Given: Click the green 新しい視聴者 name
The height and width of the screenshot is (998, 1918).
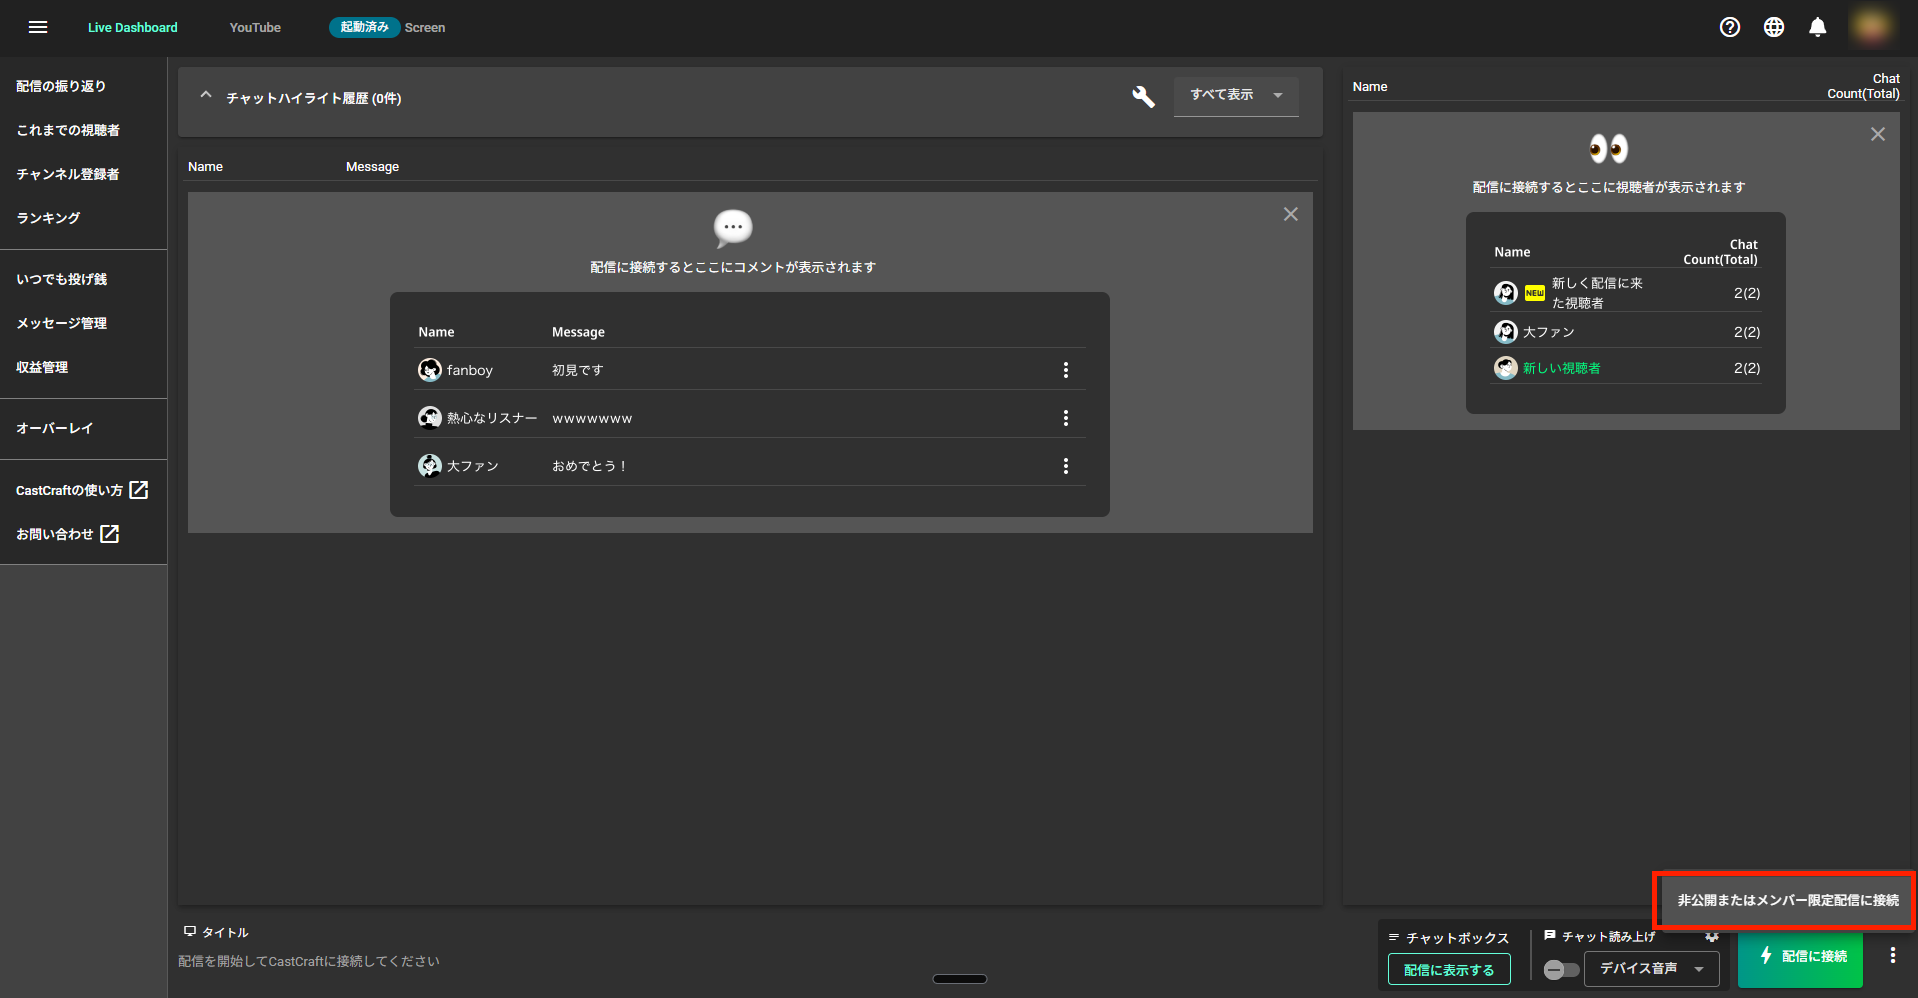Looking at the screenshot, I should (x=1562, y=368).
